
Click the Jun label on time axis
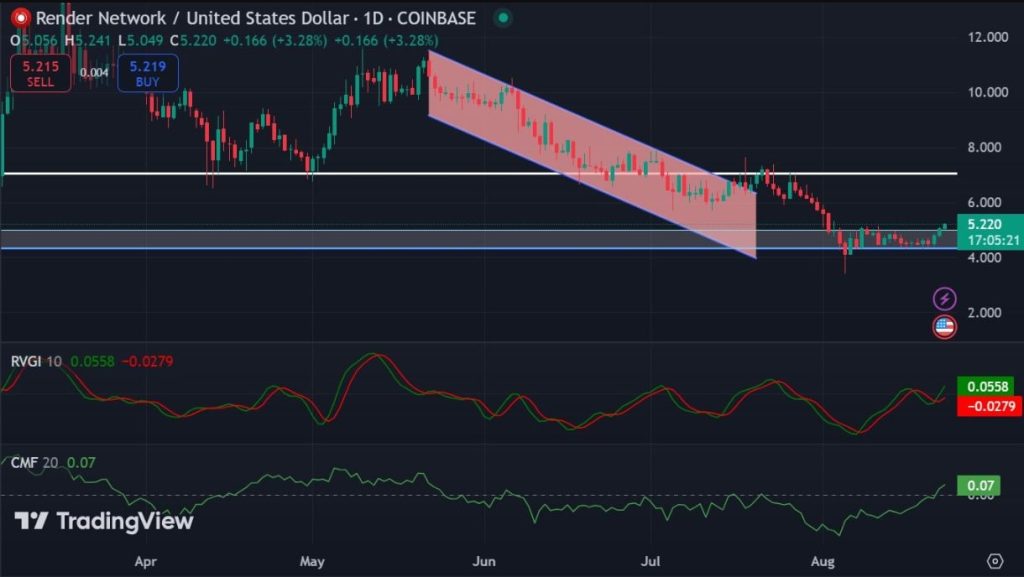484,561
